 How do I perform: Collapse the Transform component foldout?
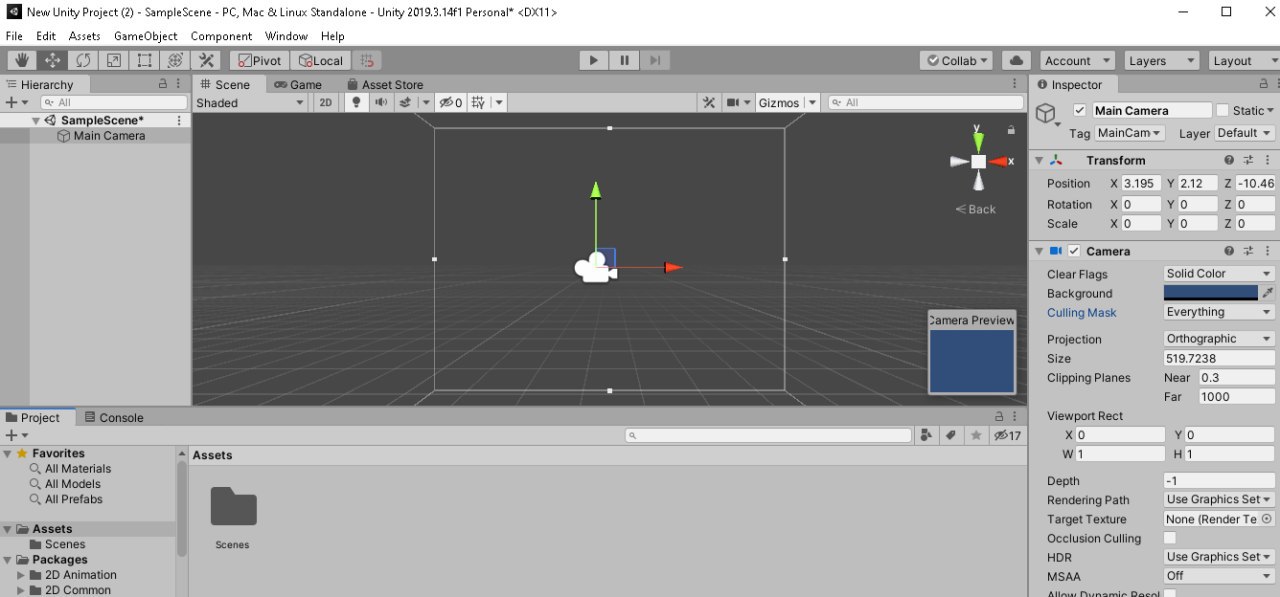click(x=1038, y=160)
